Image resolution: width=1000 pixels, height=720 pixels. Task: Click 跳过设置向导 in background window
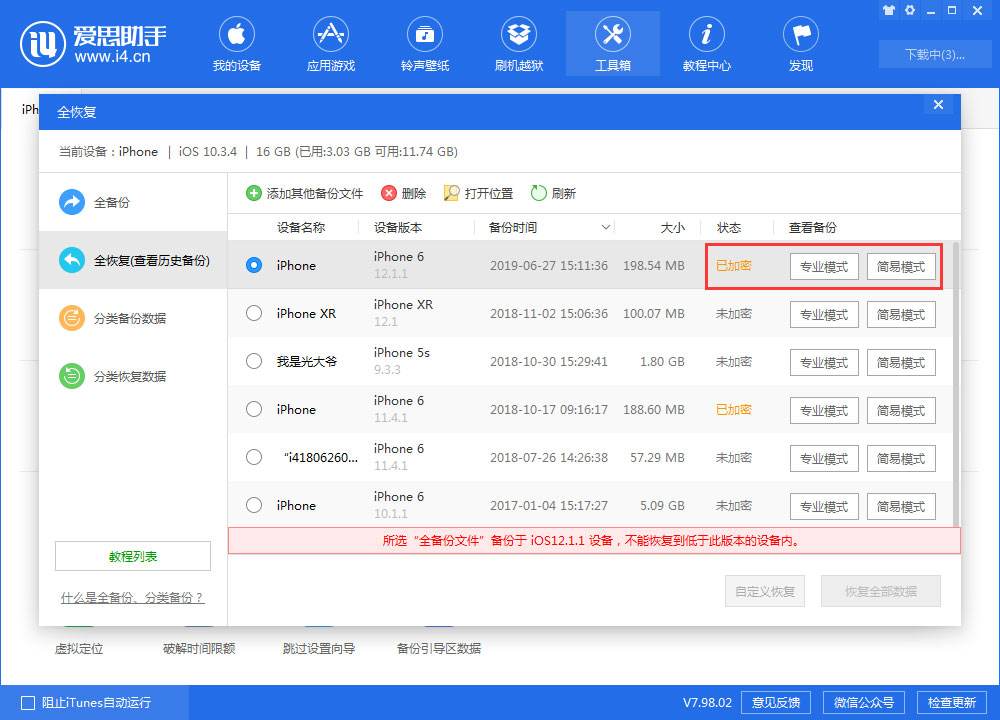(319, 649)
